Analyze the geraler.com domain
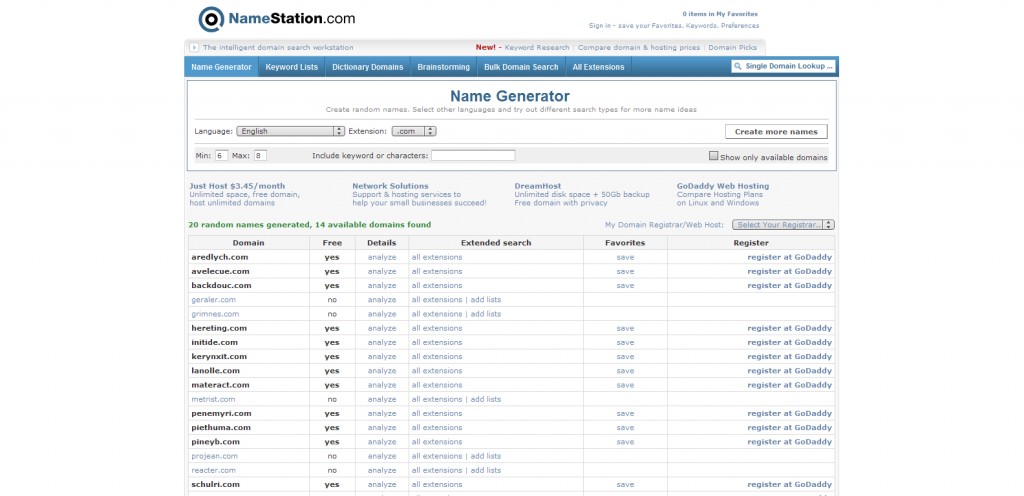Image resolution: width=1024 pixels, height=496 pixels. tap(382, 300)
